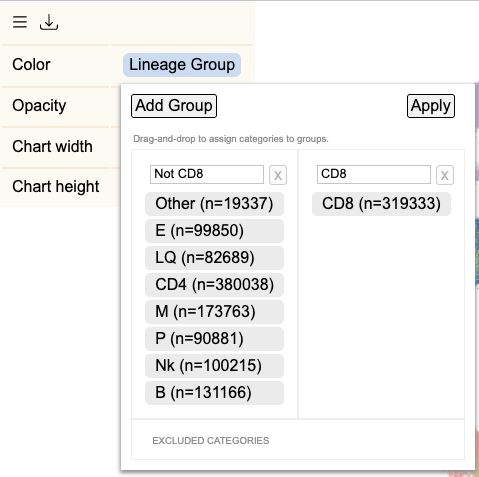Click the Chart width setting label

pos(52,147)
